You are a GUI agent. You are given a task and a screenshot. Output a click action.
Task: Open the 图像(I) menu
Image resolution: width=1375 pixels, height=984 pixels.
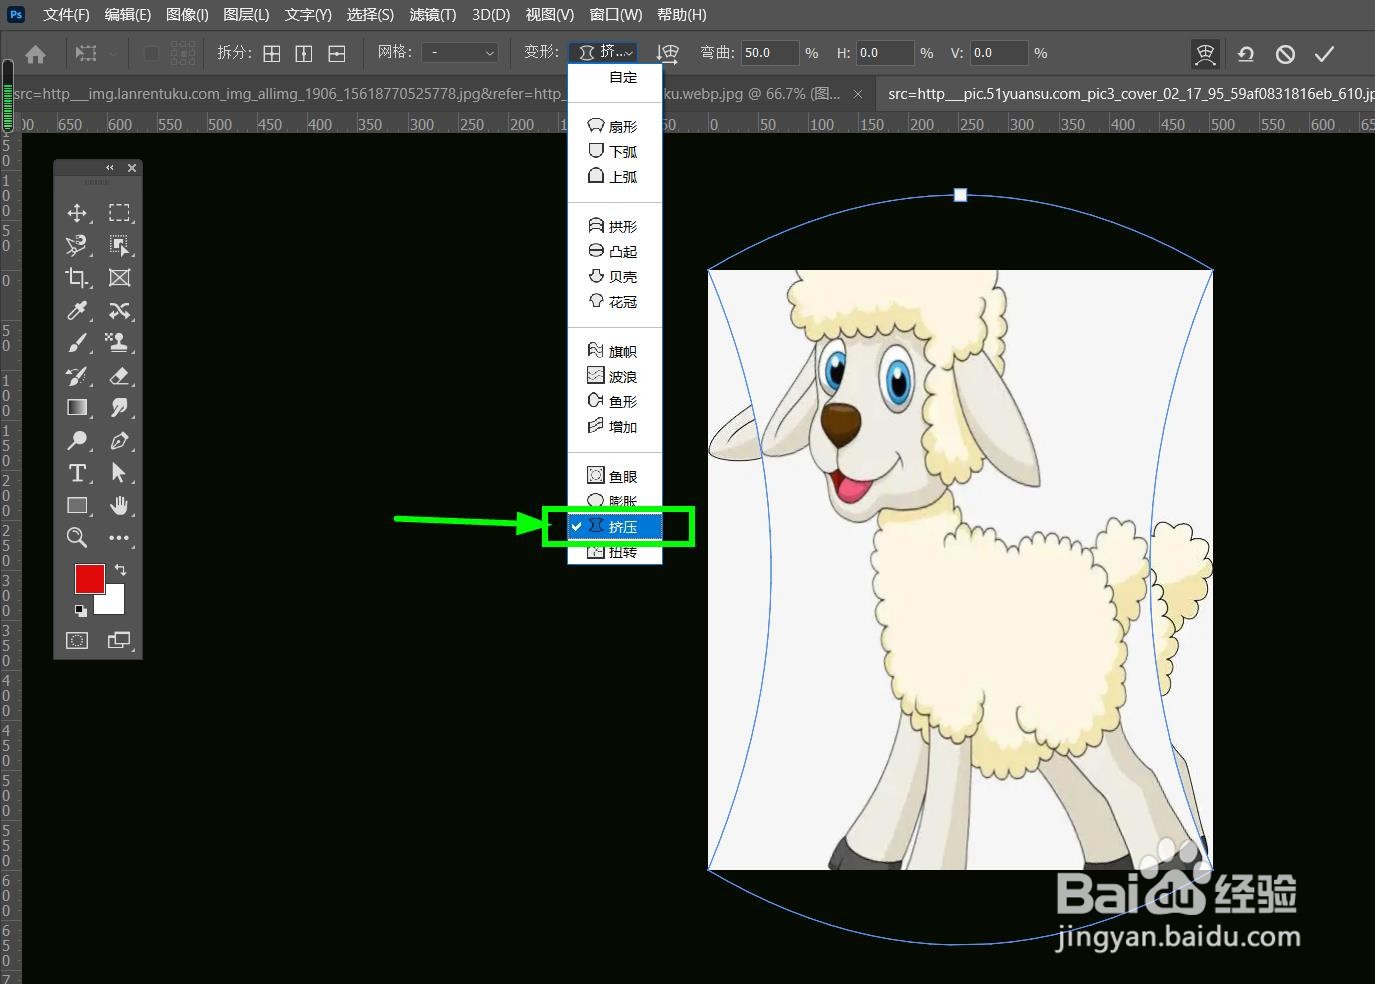point(187,15)
